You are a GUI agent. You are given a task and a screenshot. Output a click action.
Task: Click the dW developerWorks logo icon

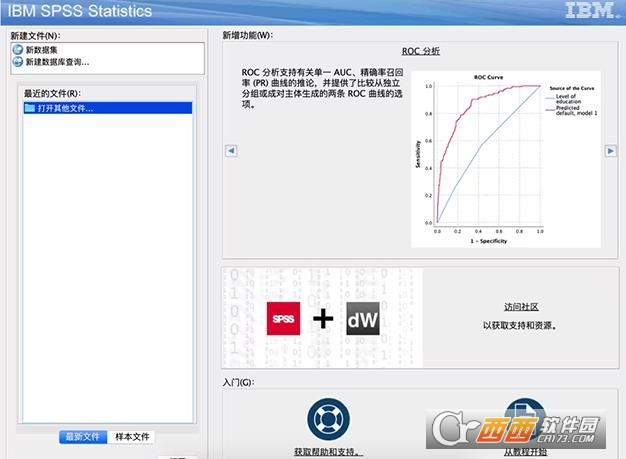(x=363, y=319)
